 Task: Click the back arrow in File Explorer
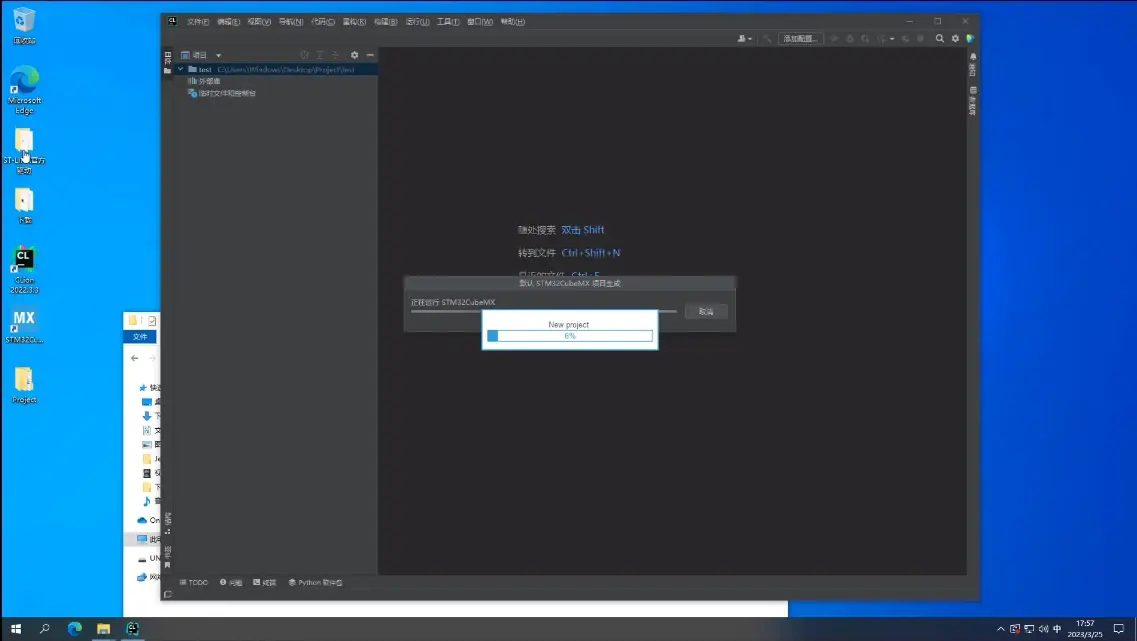(135, 357)
